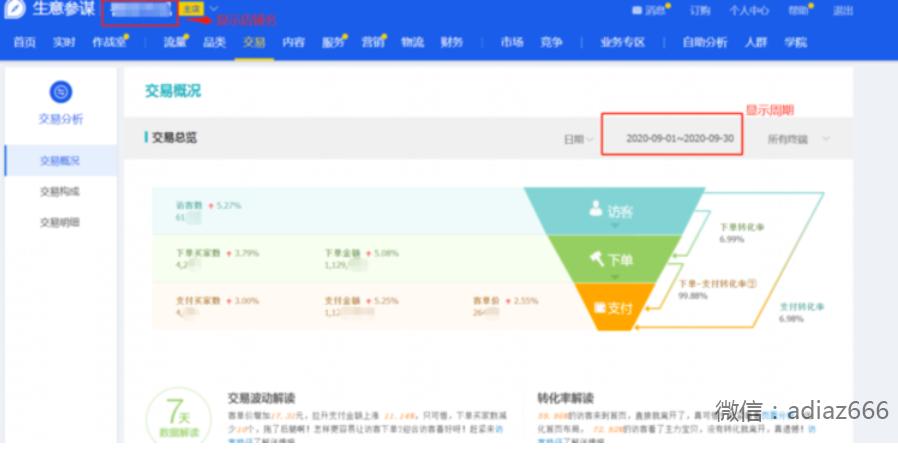The height and width of the screenshot is (457, 898).
Task: Click the 支付 wallet icon in funnel
Action: click(599, 308)
